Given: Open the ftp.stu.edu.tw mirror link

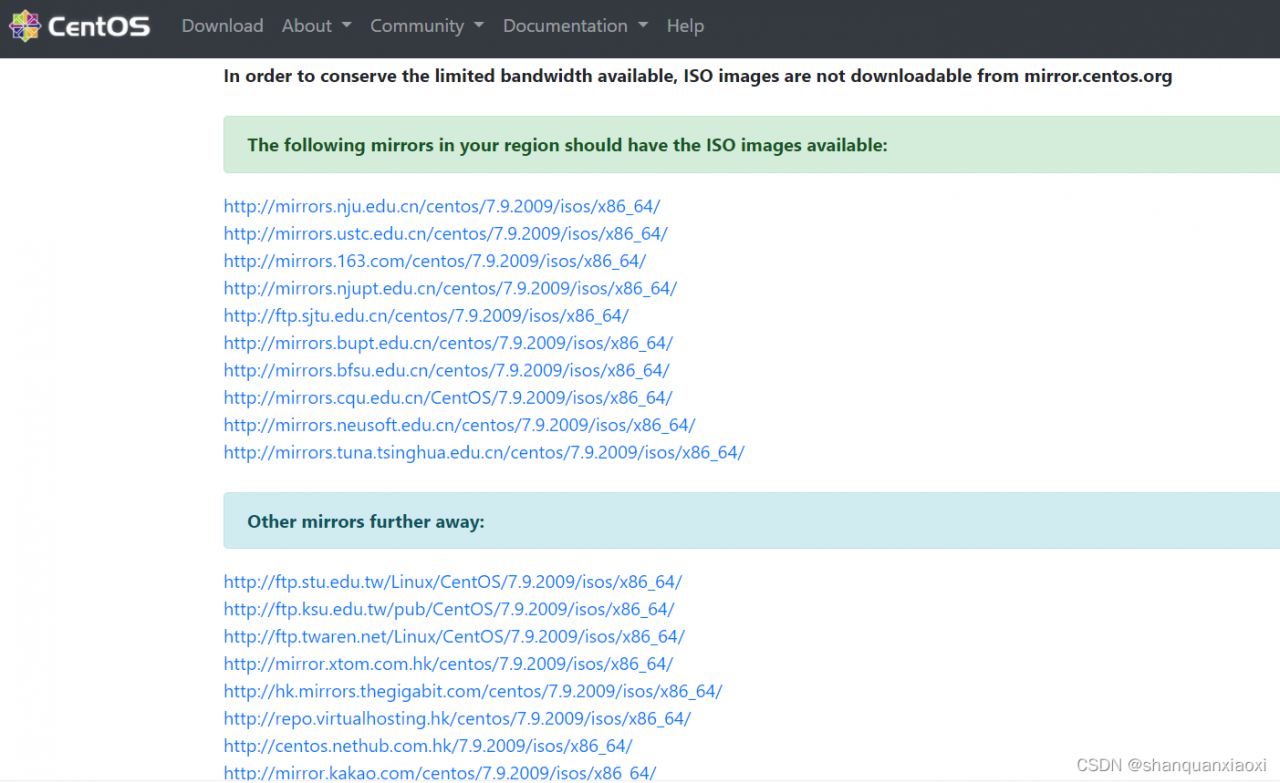Looking at the screenshot, I should 453,582.
